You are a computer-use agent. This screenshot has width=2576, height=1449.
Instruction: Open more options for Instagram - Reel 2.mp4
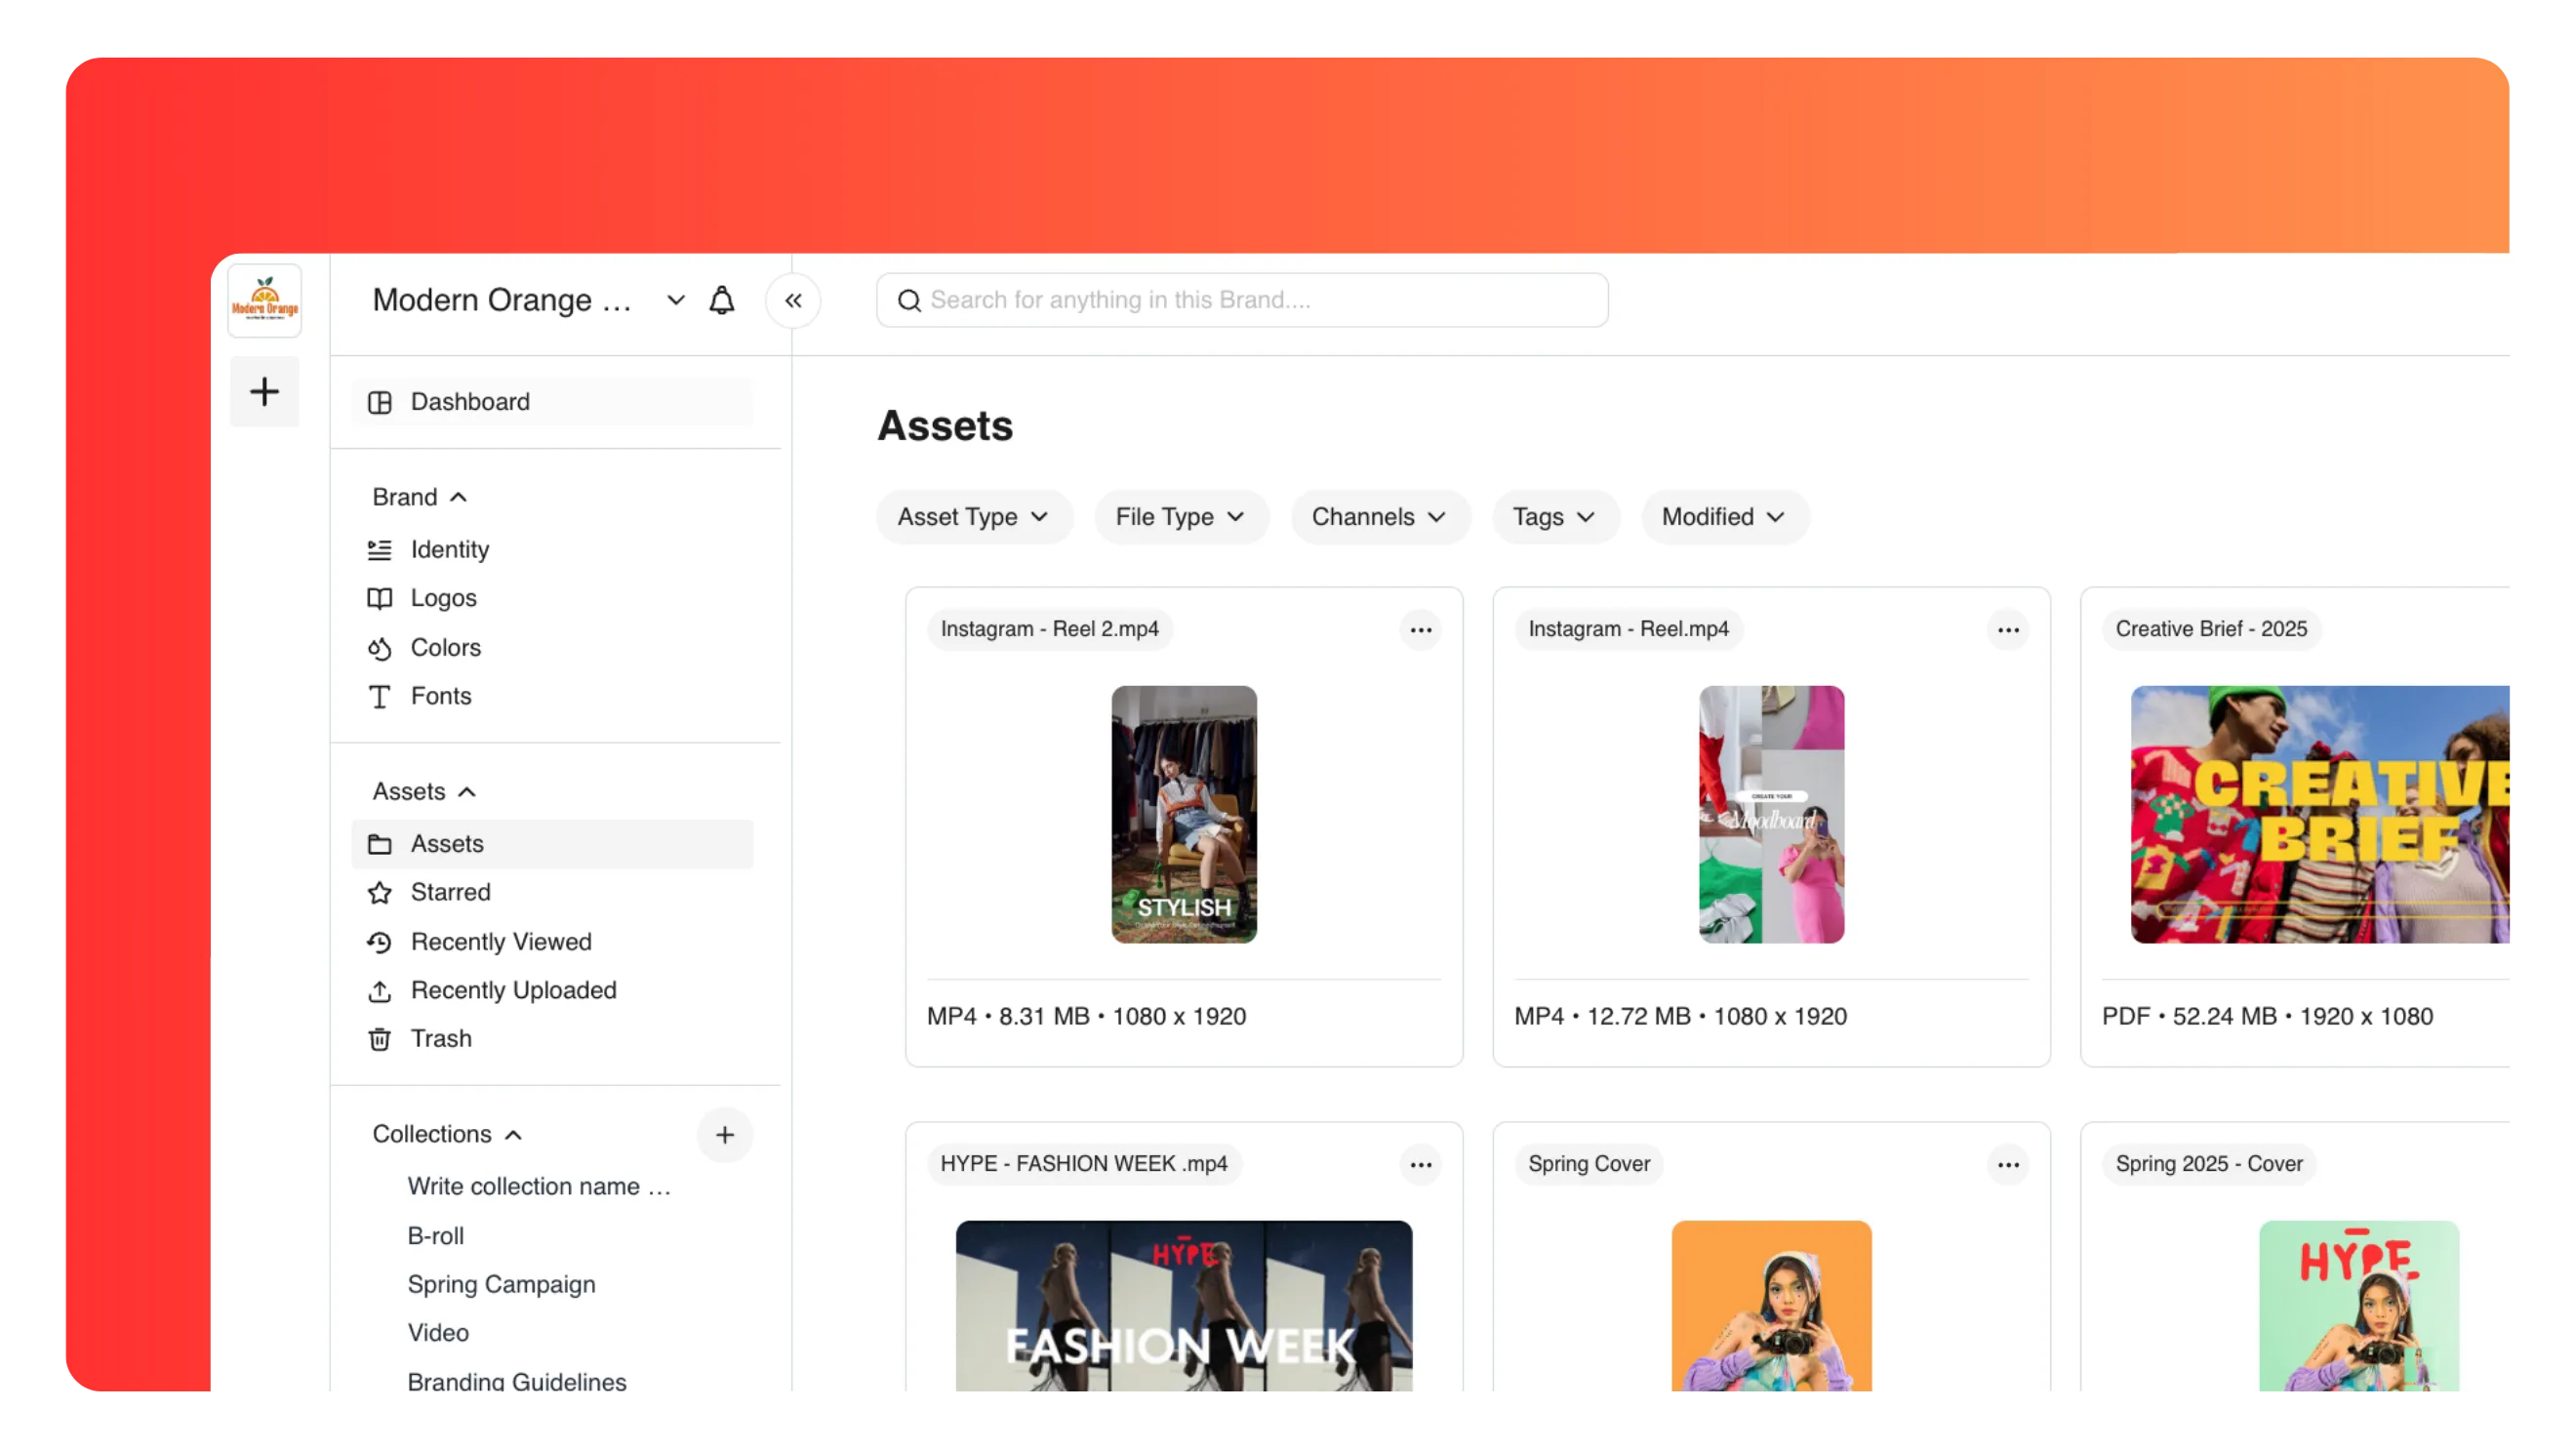click(1420, 630)
